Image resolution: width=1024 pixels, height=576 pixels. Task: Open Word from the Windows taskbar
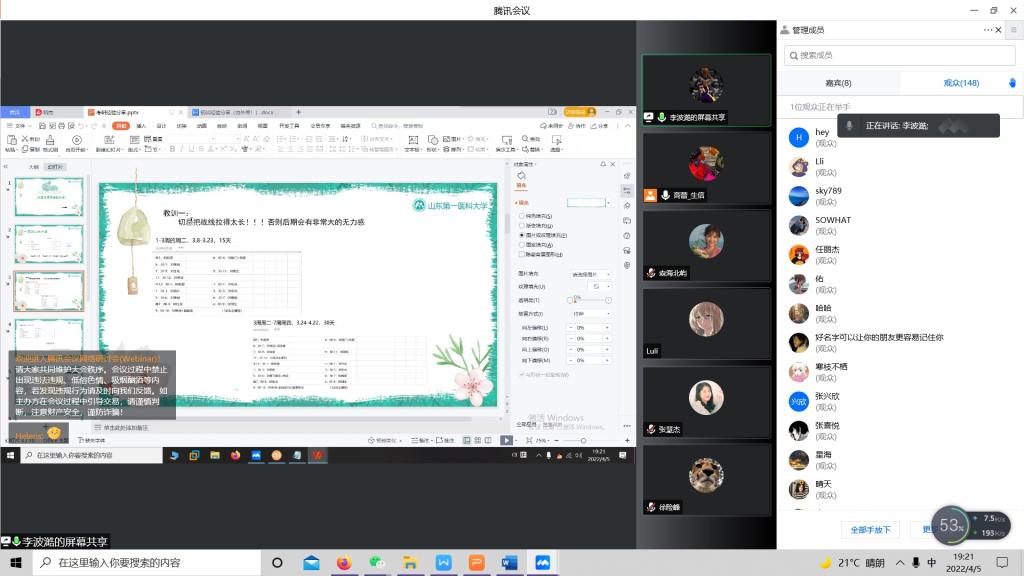[x=509, y=563]
